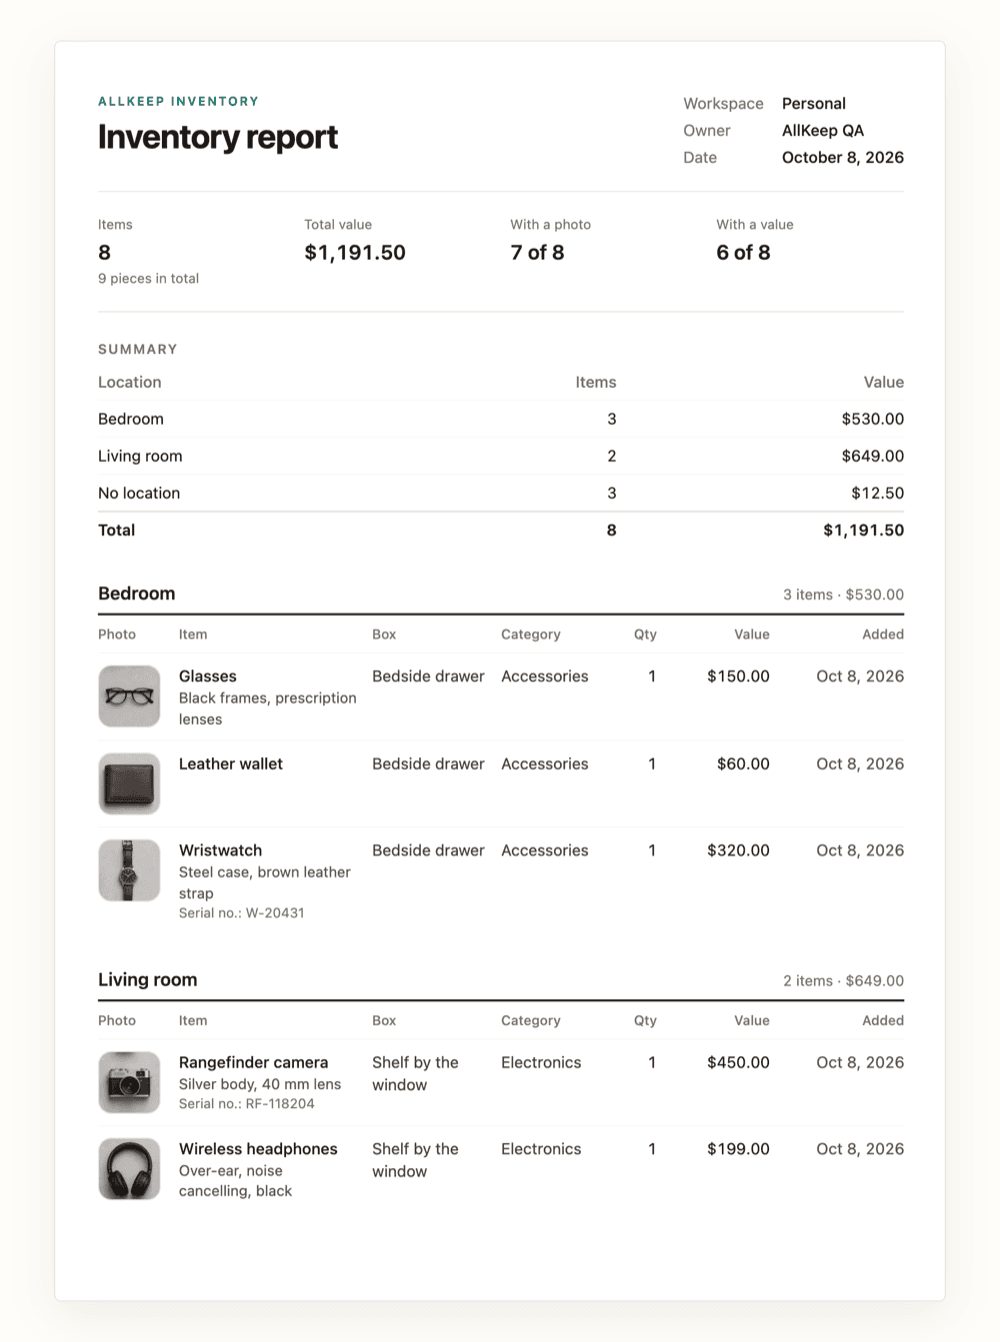1000x1342 pixels.
Task: Click the Wristwatch item name
Action: pyautogui.click(x=220, y=850)
